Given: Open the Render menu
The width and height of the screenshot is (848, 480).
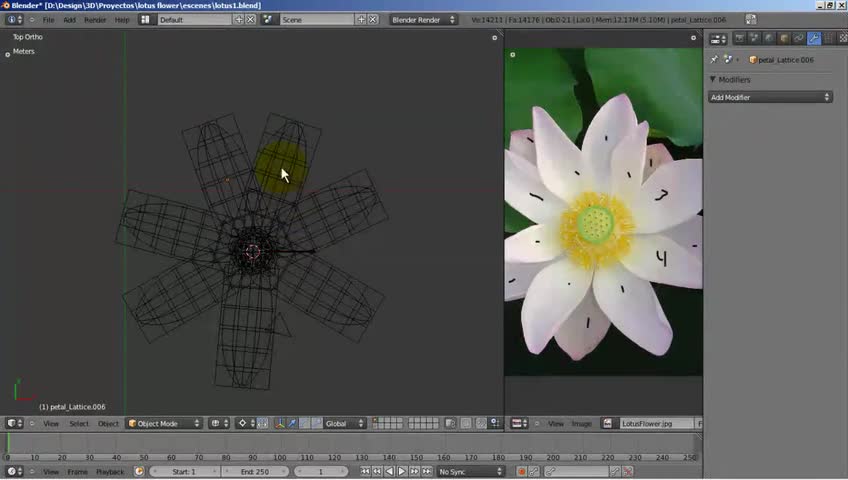Looking at the screenshot, I should [x=95, y=19].
